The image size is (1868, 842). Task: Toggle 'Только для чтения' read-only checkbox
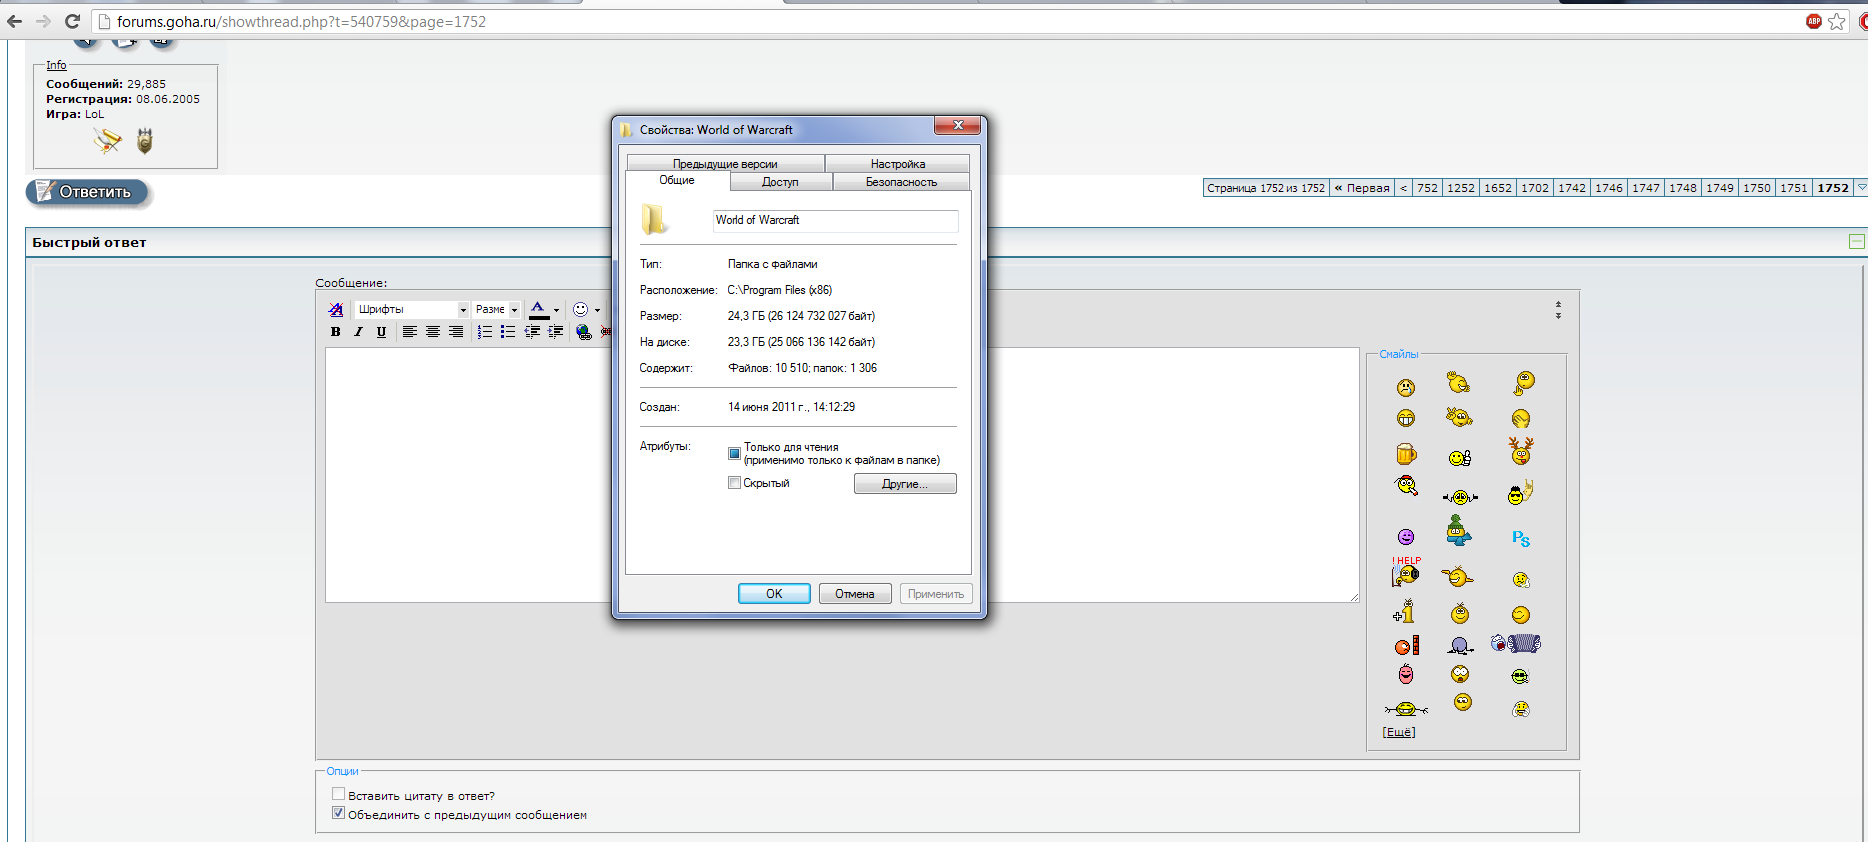pos(735,453)
